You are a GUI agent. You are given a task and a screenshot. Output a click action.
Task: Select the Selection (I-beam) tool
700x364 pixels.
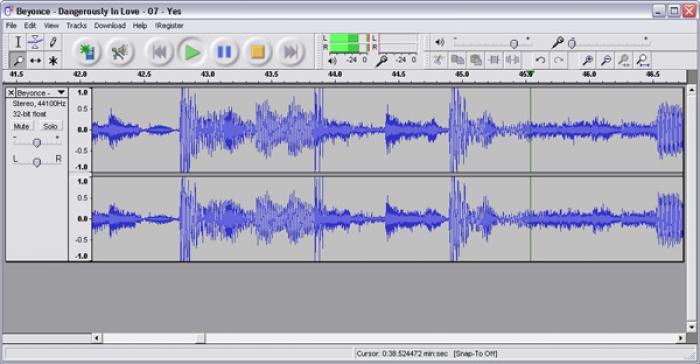(x=18, y=42)
